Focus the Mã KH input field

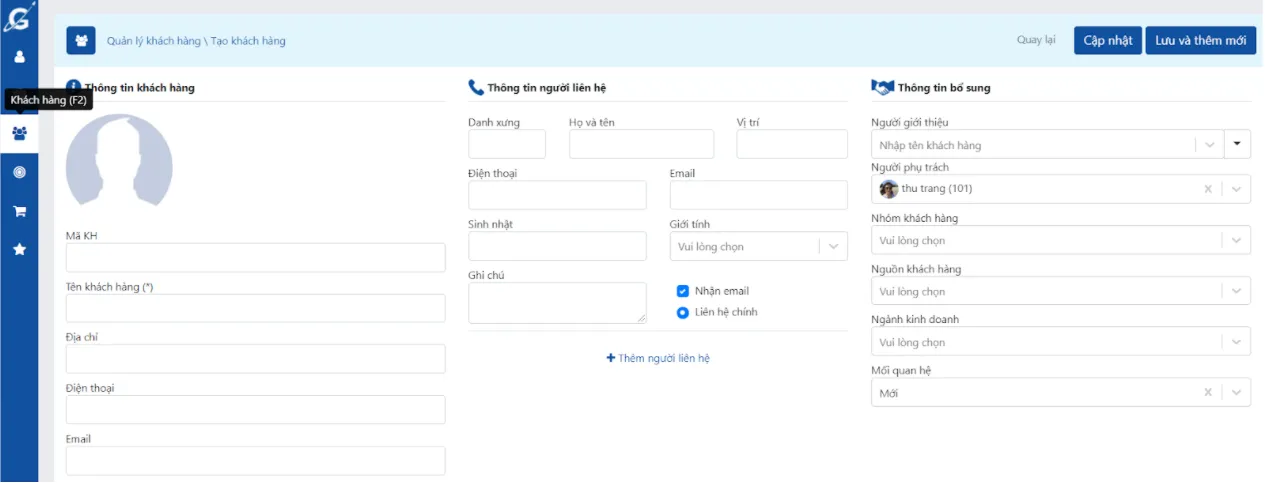(255, 257)
